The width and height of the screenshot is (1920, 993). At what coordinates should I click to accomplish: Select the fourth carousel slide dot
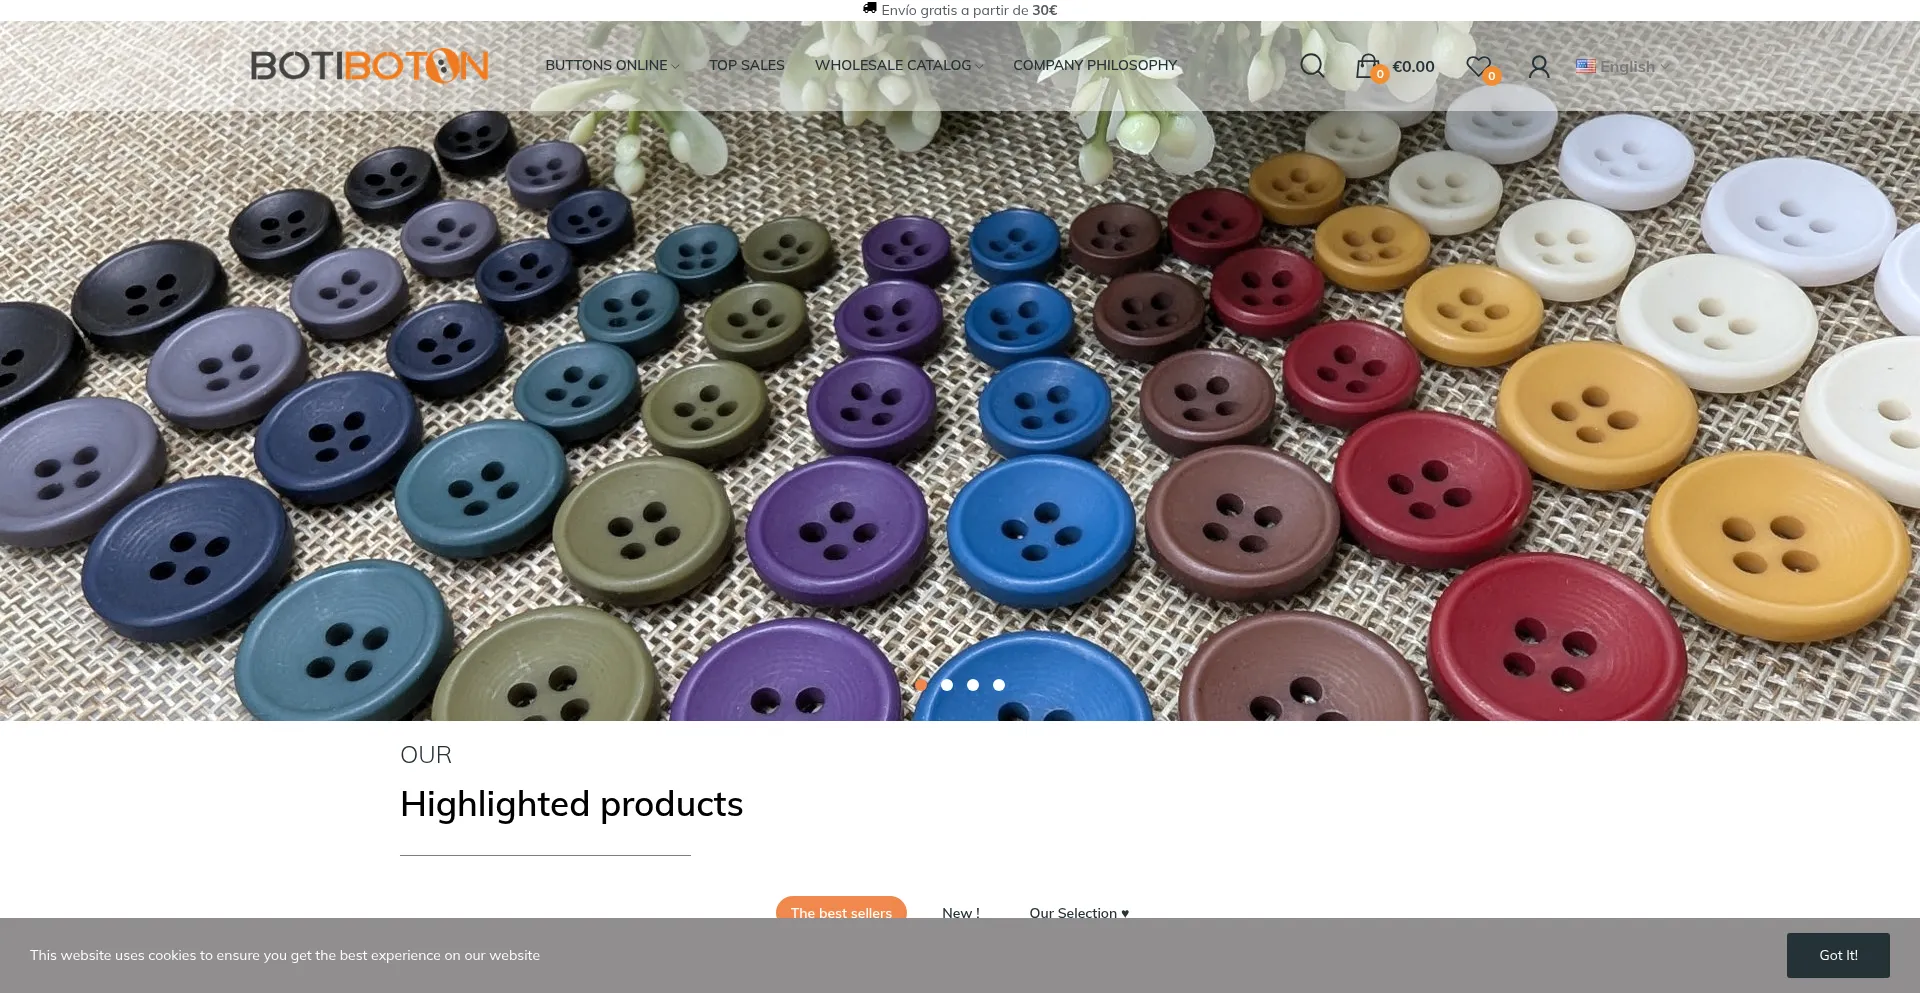click(999, 685)
